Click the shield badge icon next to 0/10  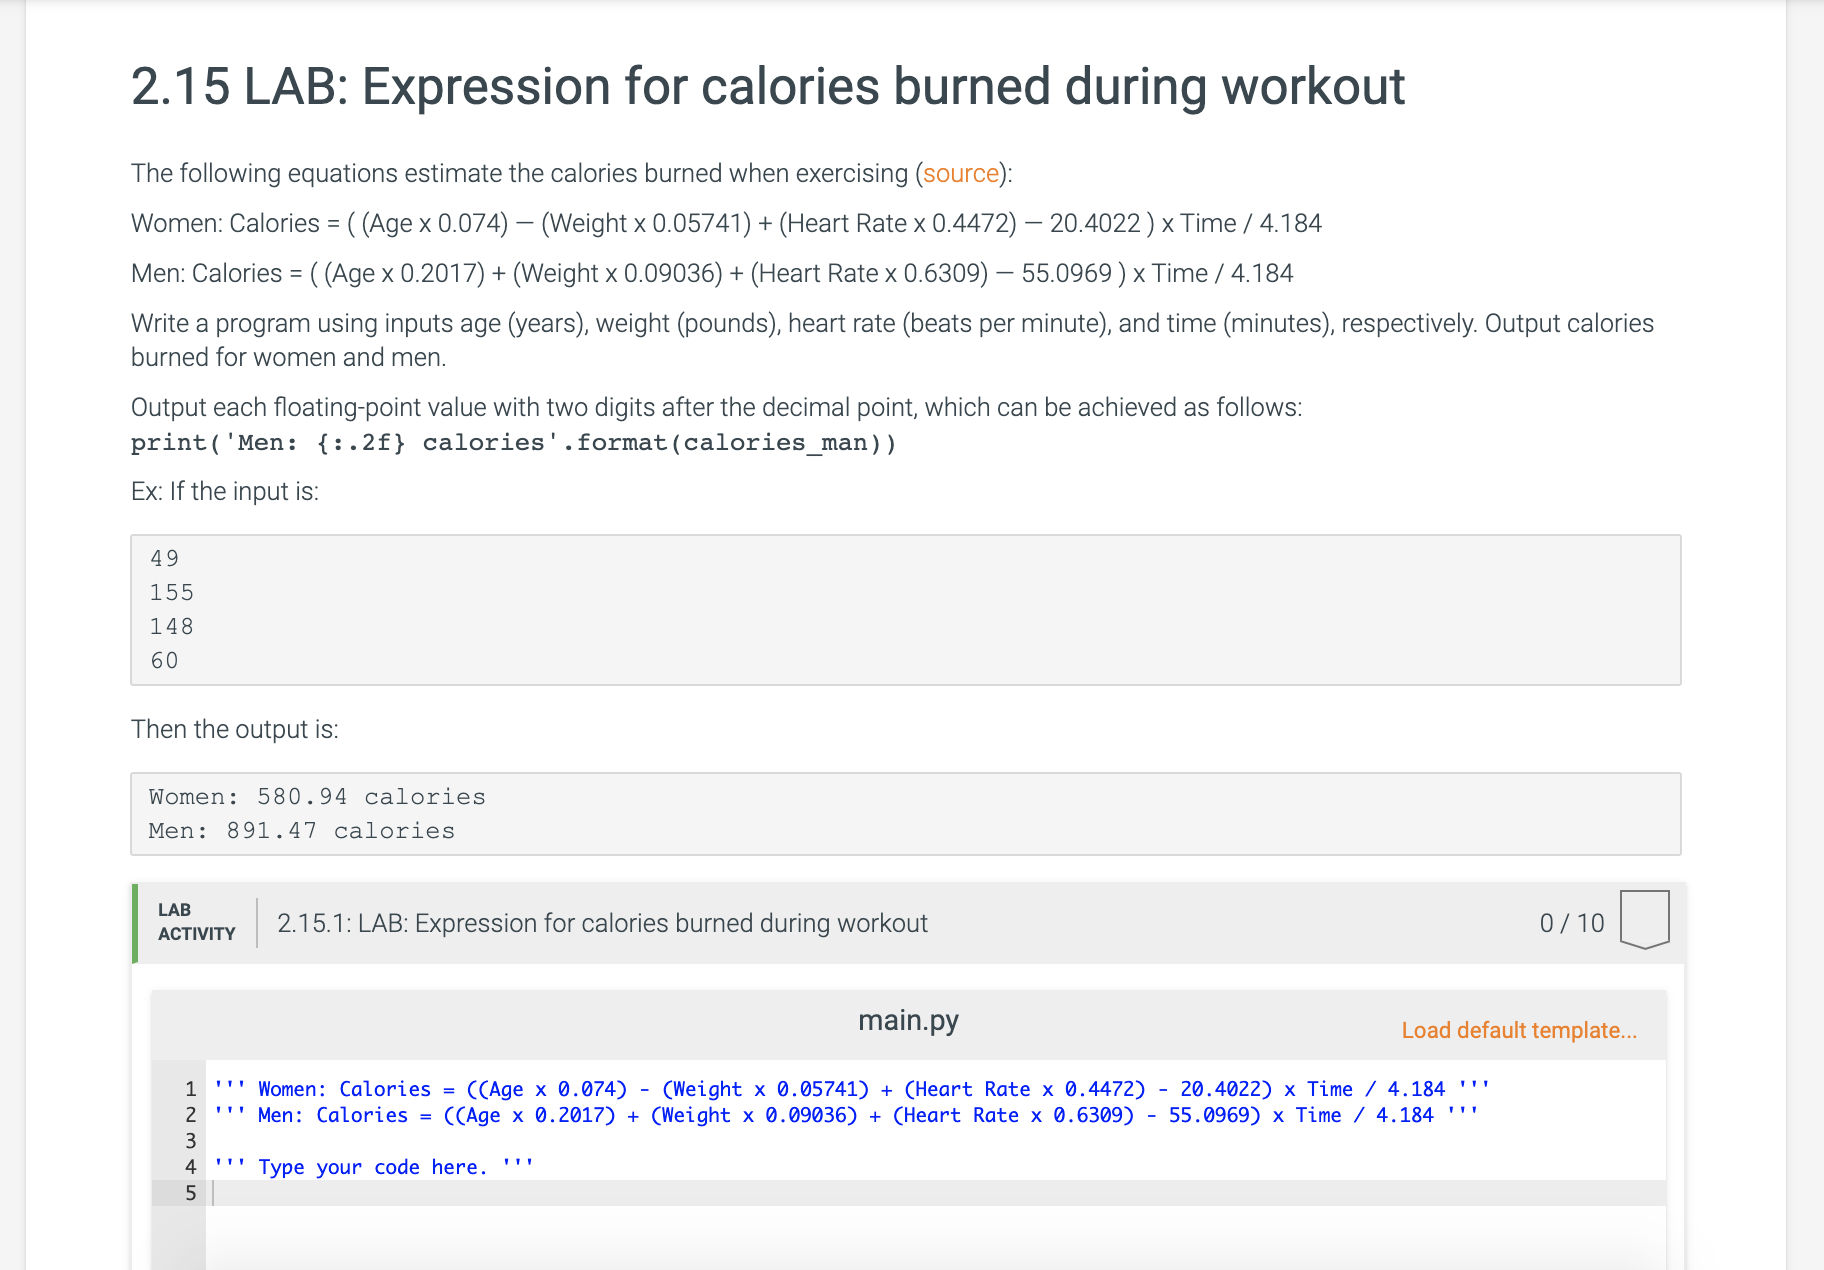(x=1644, y=920)
